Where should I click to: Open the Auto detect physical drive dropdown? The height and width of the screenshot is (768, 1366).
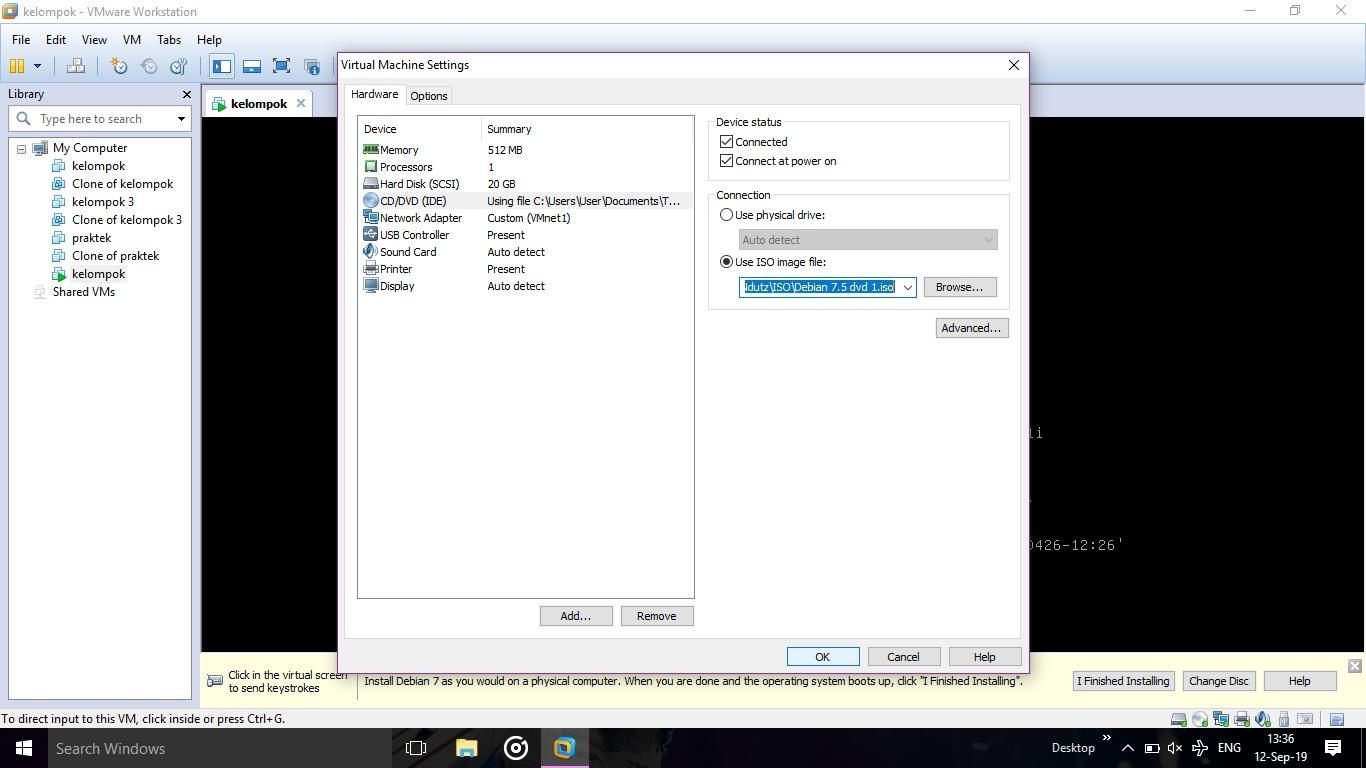point(868,240)
